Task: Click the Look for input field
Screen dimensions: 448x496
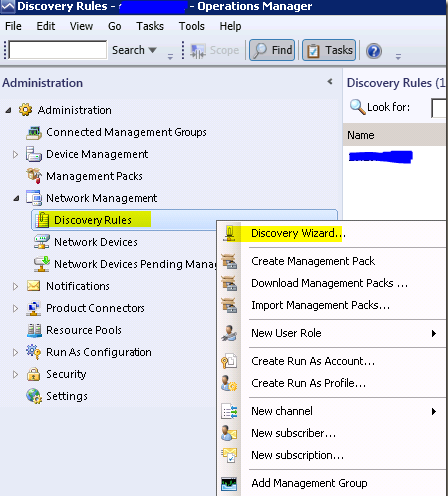Action: pyautogui.click(x=439, y=108)
